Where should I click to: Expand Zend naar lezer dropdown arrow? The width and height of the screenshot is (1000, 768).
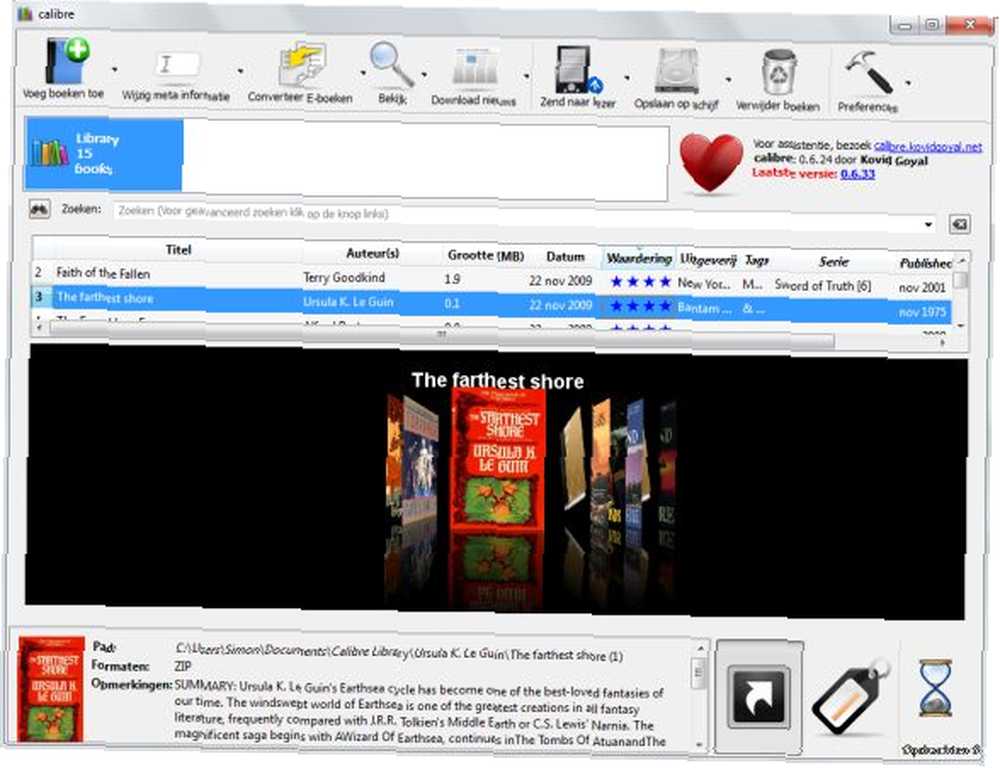627,78
